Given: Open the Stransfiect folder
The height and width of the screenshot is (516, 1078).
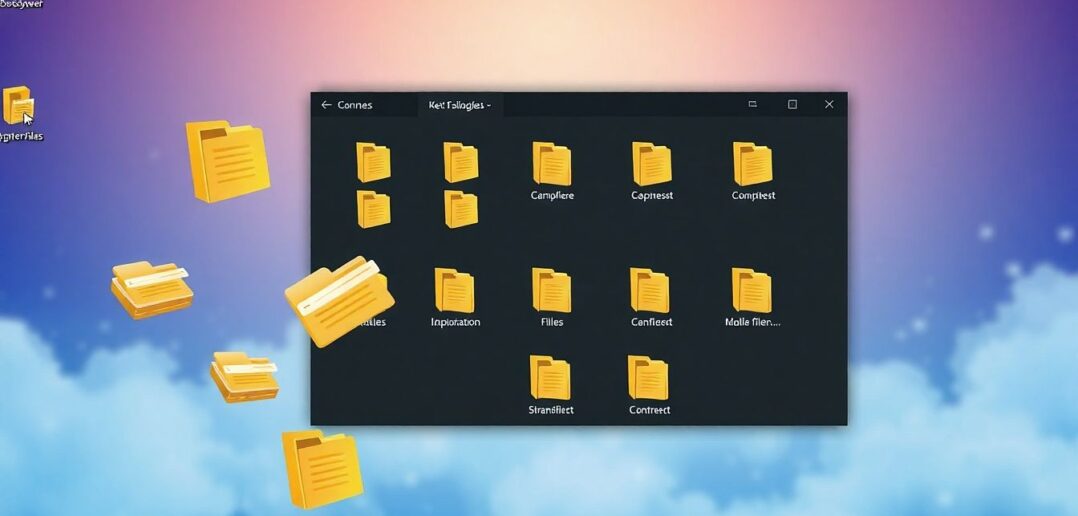Looking at the screenshot, I should (550, 379).
